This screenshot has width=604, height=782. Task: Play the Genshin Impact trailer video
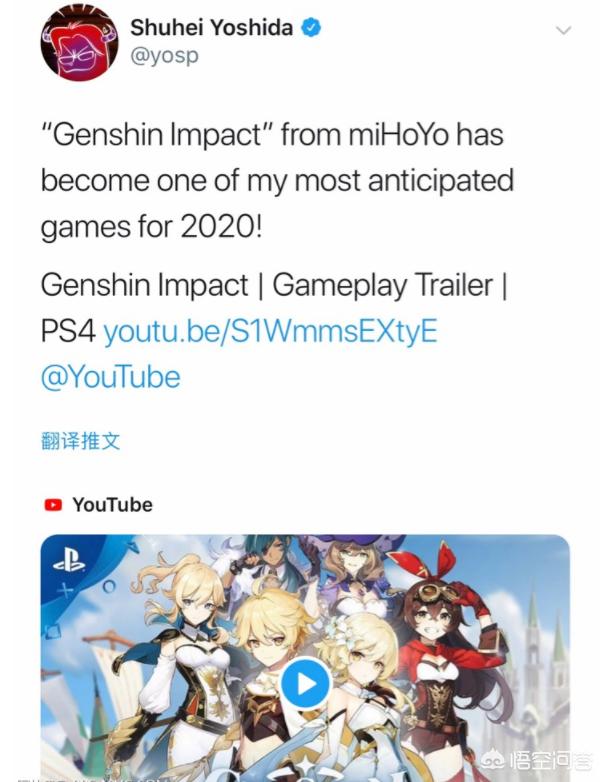pos(305,684)
